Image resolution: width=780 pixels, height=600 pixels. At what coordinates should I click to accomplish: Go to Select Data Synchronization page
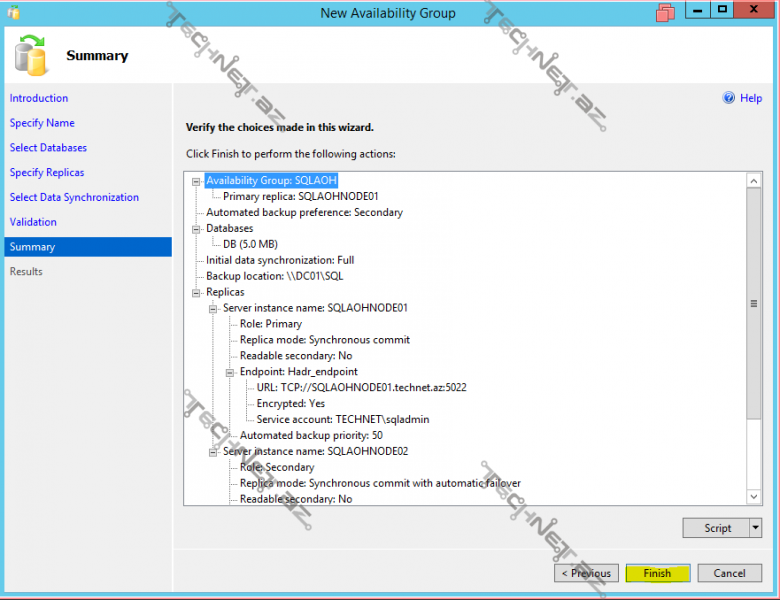tap(74, 197)
